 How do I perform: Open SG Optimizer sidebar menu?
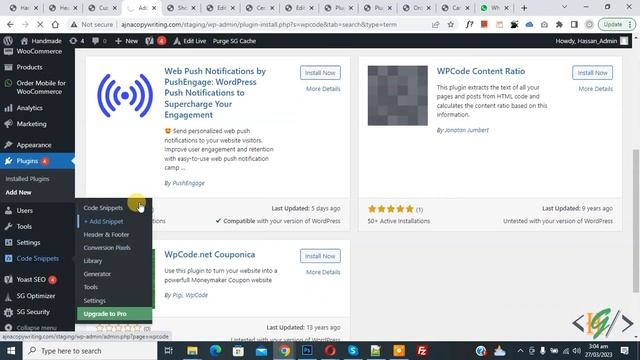click(37, 296)
